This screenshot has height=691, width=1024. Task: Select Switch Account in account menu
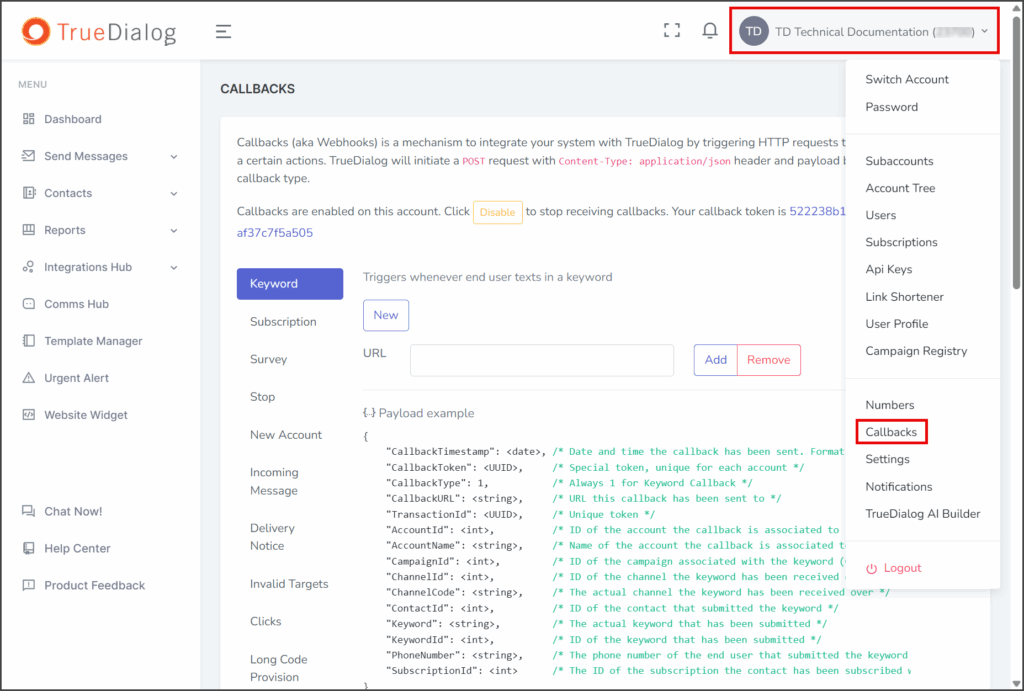coord(906,79)
